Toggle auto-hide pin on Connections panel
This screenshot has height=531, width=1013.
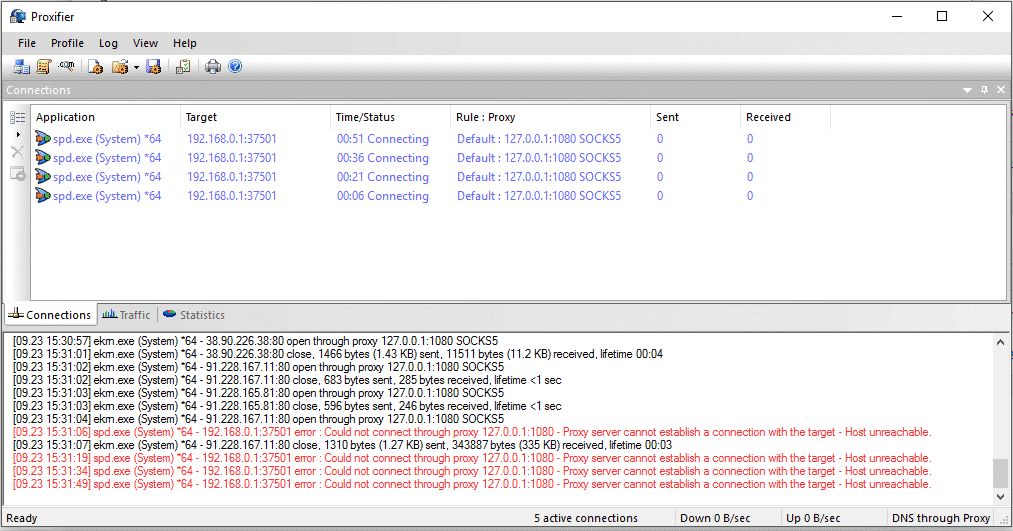point(984,90)
